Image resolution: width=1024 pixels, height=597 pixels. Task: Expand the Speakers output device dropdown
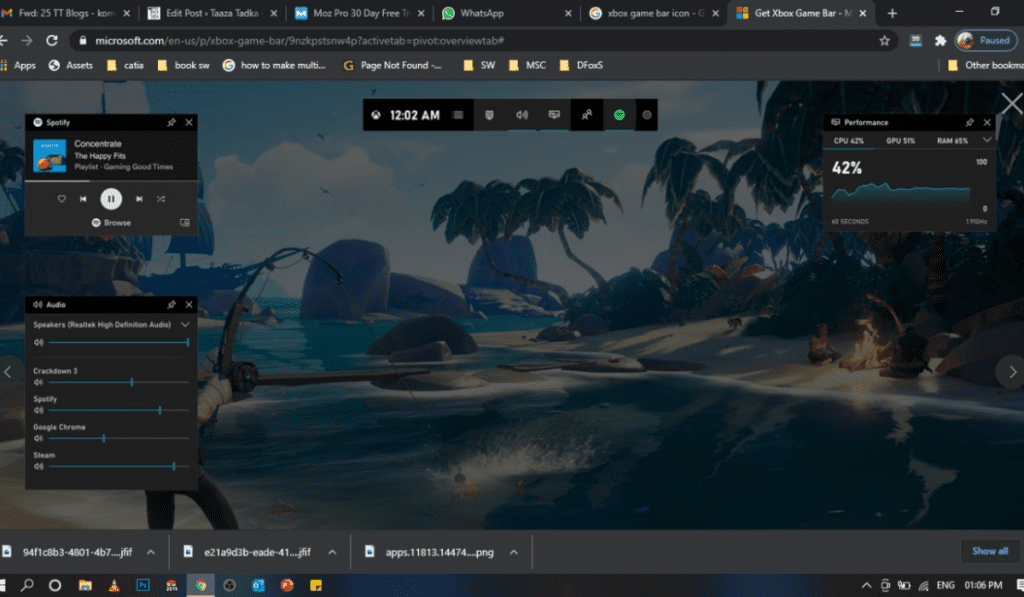185,325
